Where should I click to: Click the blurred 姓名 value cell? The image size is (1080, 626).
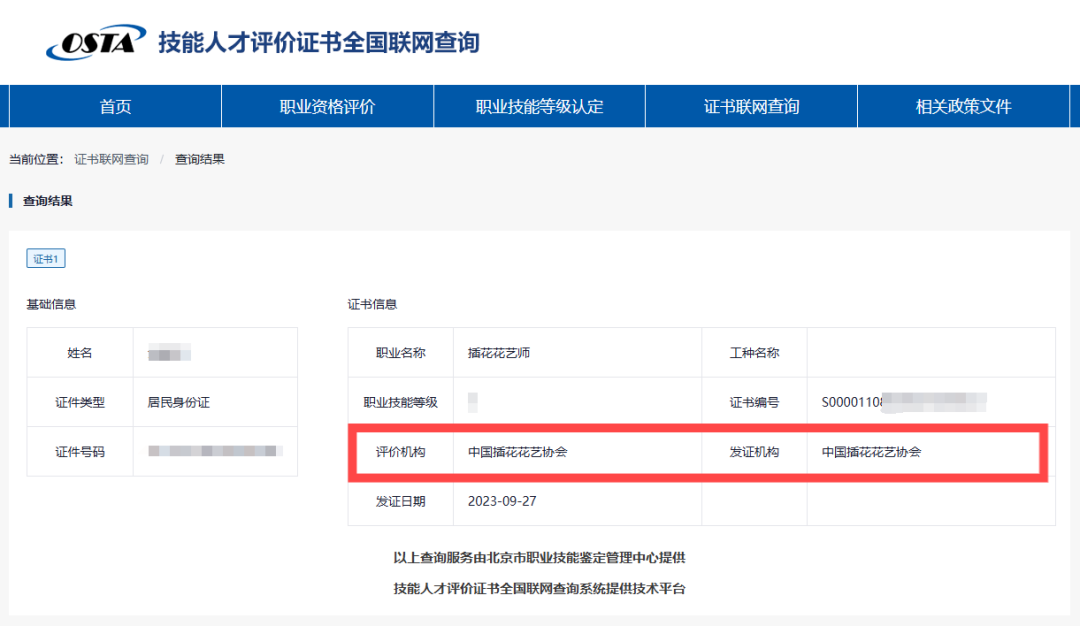click(169, 353)
